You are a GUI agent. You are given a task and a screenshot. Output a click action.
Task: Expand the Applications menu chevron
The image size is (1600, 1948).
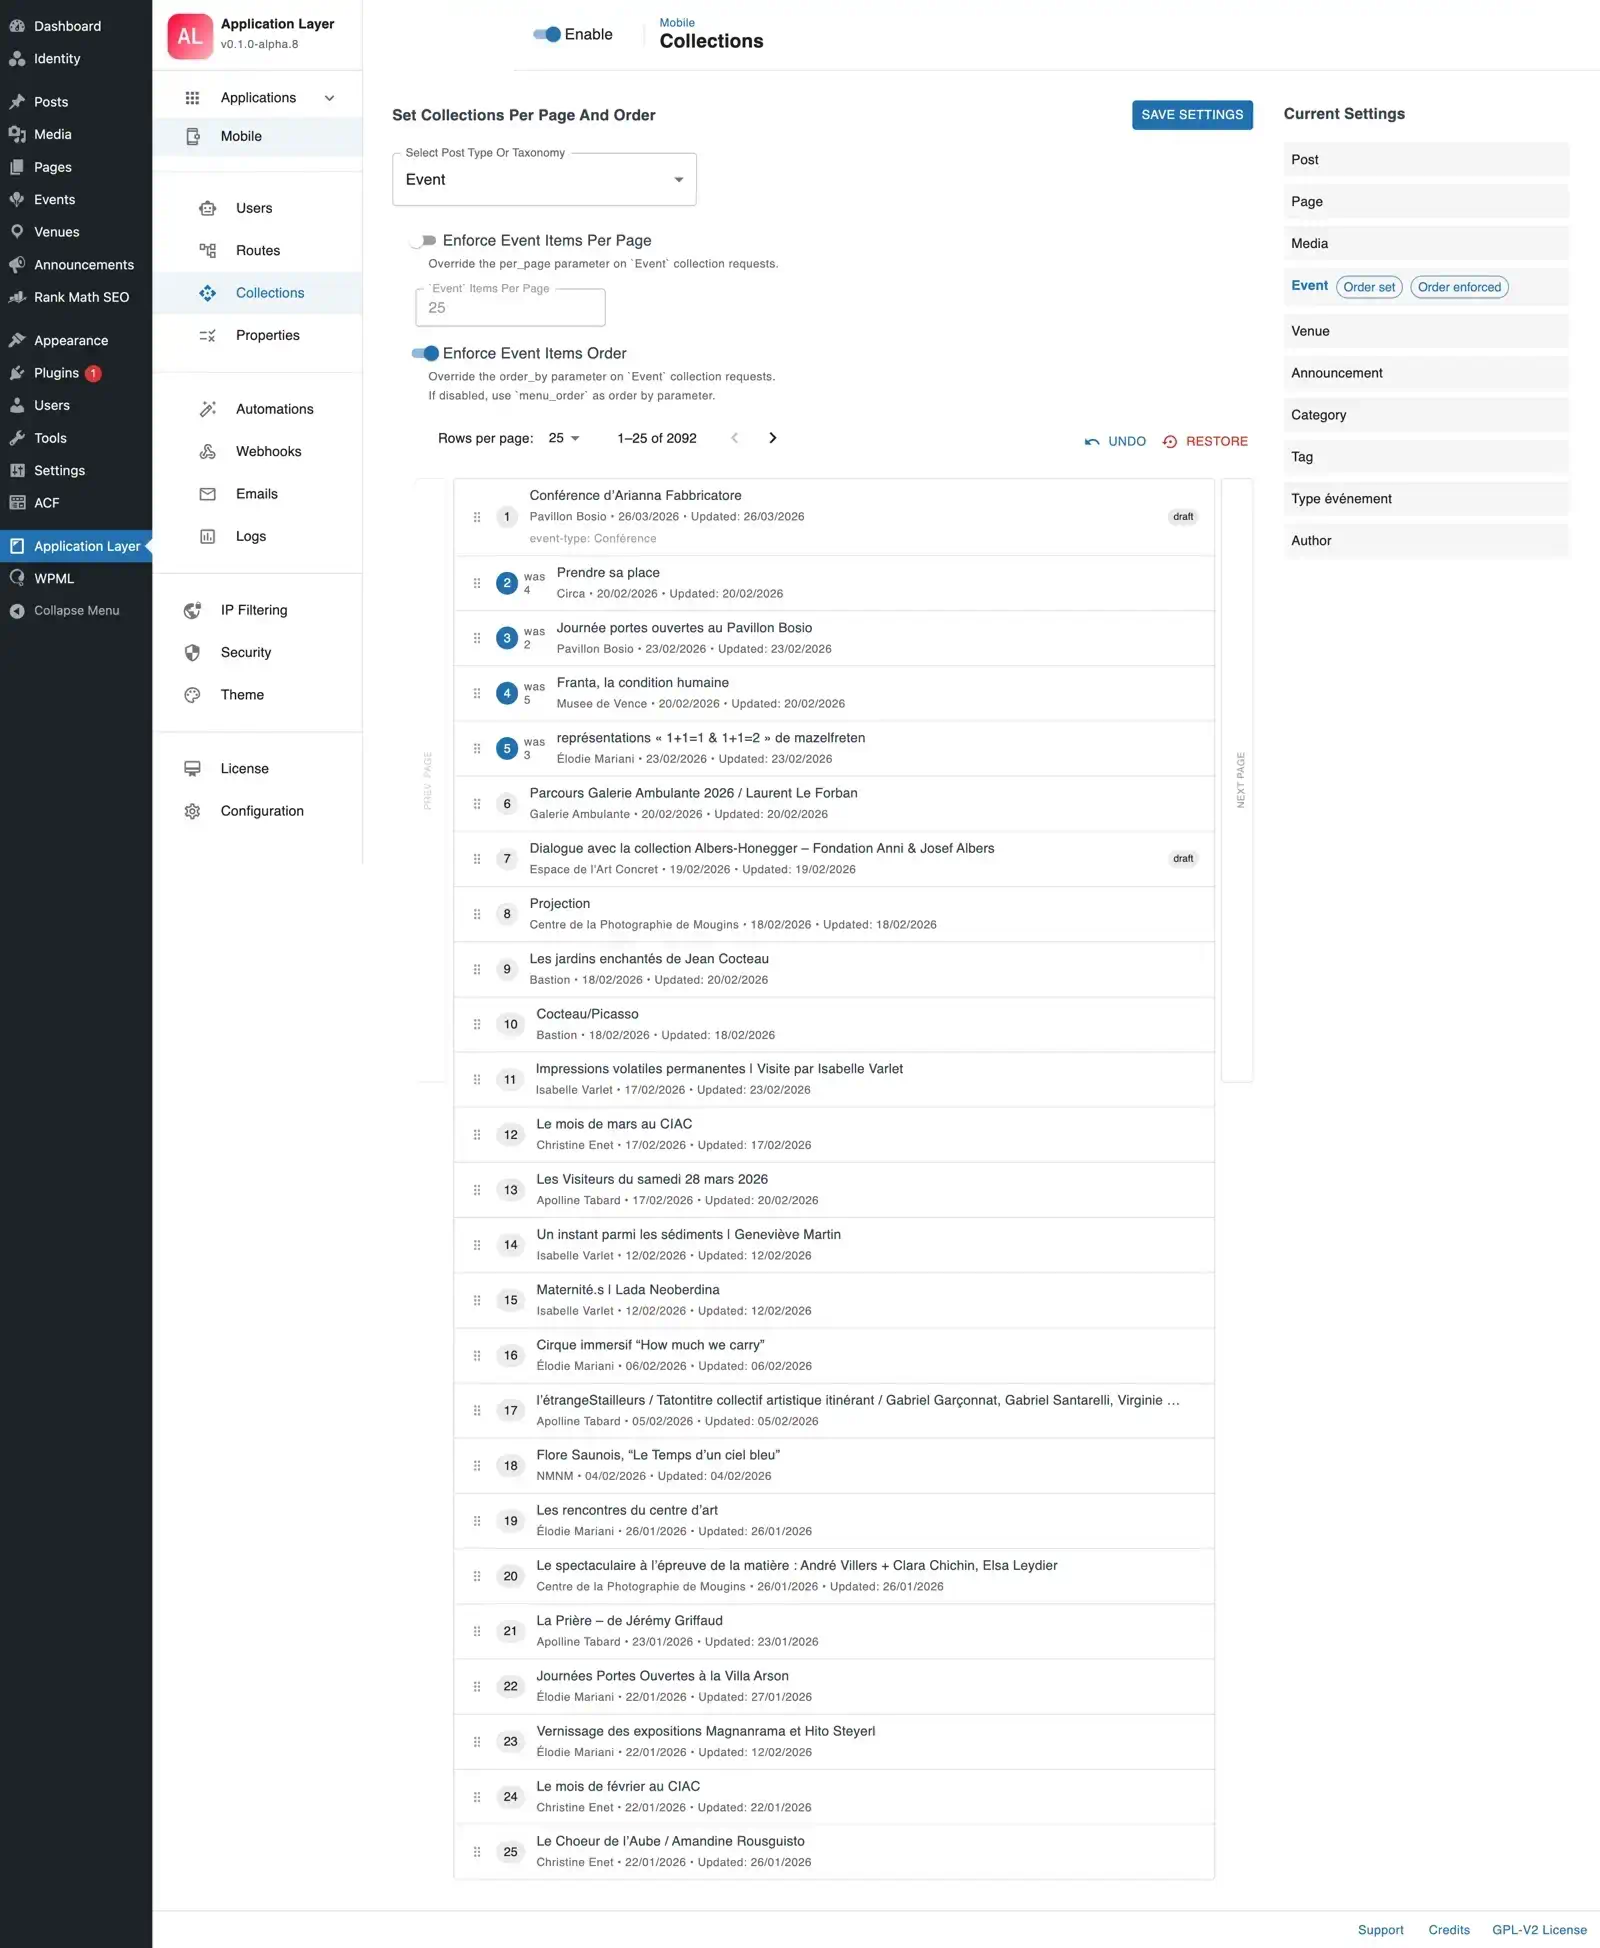tap(329, 98)
